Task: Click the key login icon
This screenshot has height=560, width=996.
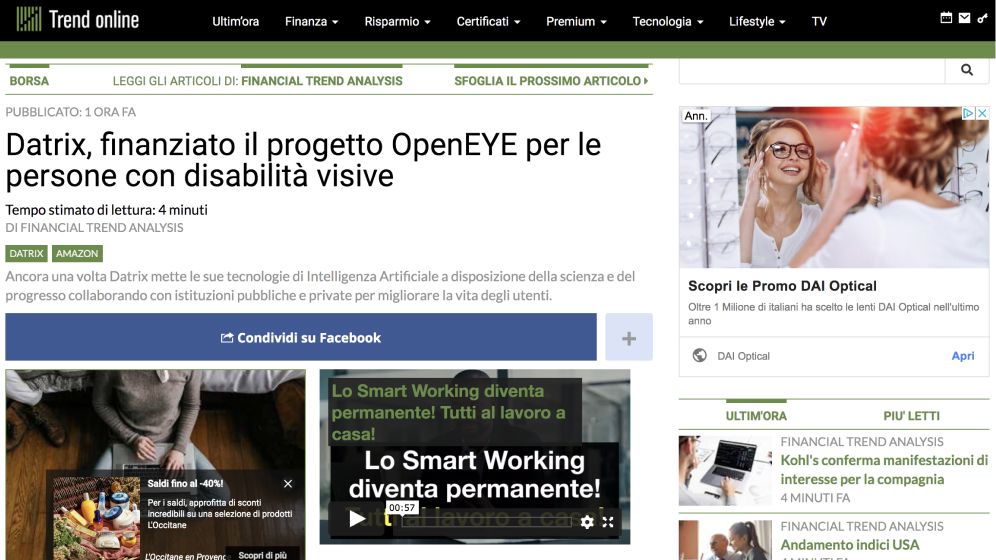Action: click(982, 18)
